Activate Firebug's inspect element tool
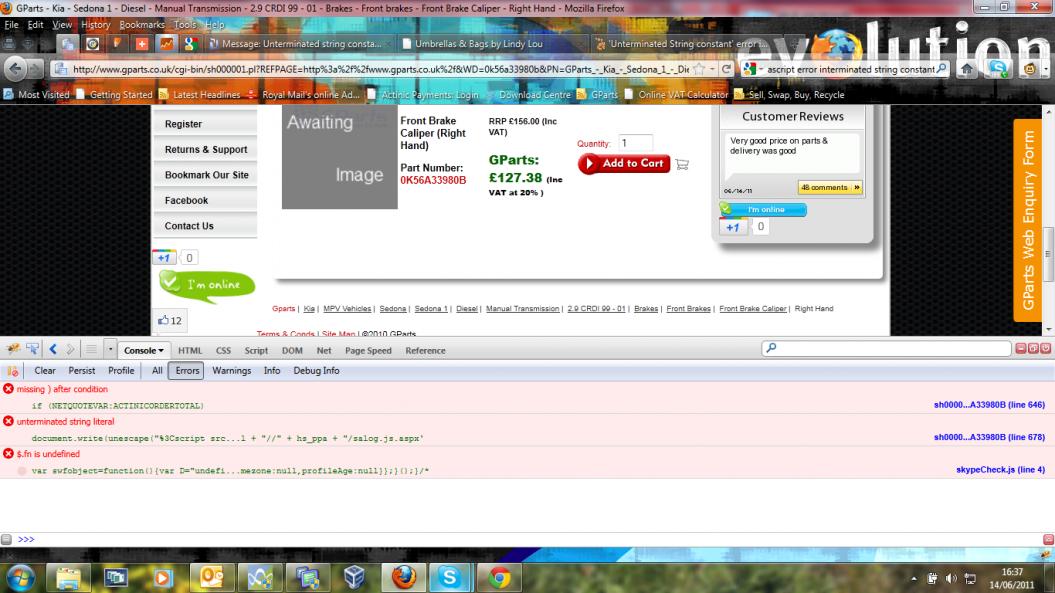The height and width of the screenshot is (593, 1055). (32, 349)
